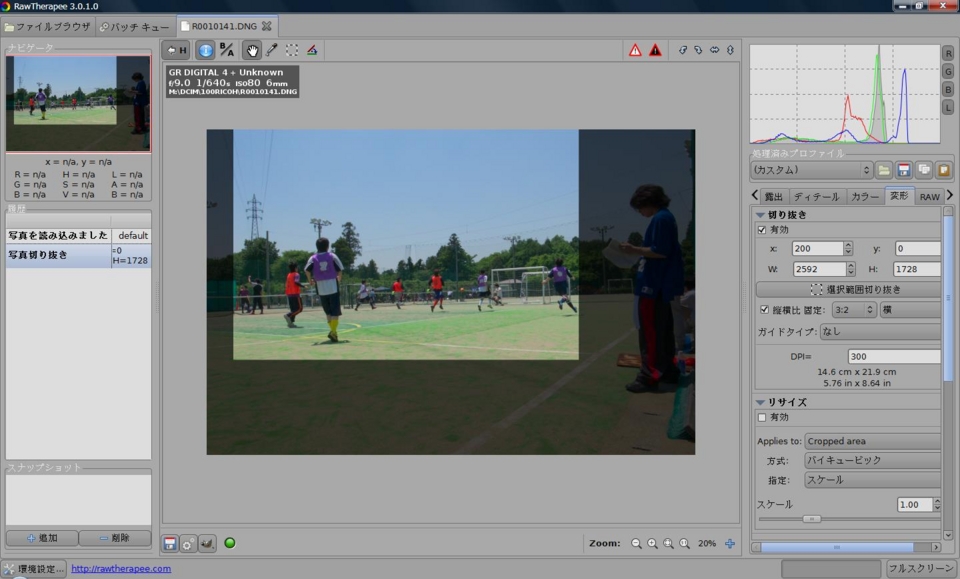This screenshot has width=960, height=579.
Task: Toggle blue histogram channel B
Action: (x=948, y=89)
